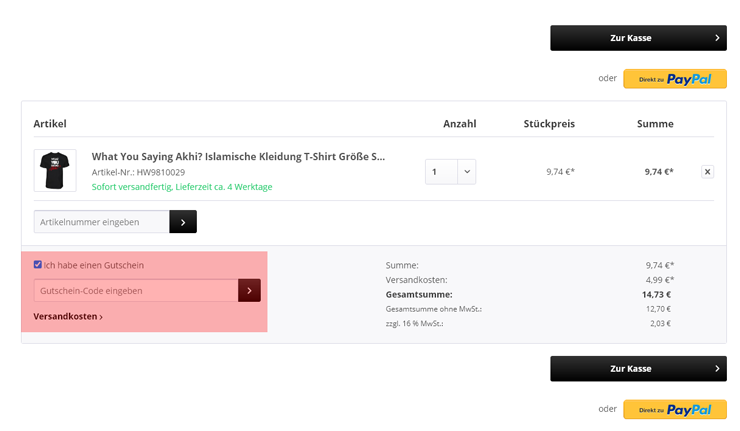Click the quantity value 1 box

tap(441, 172)
